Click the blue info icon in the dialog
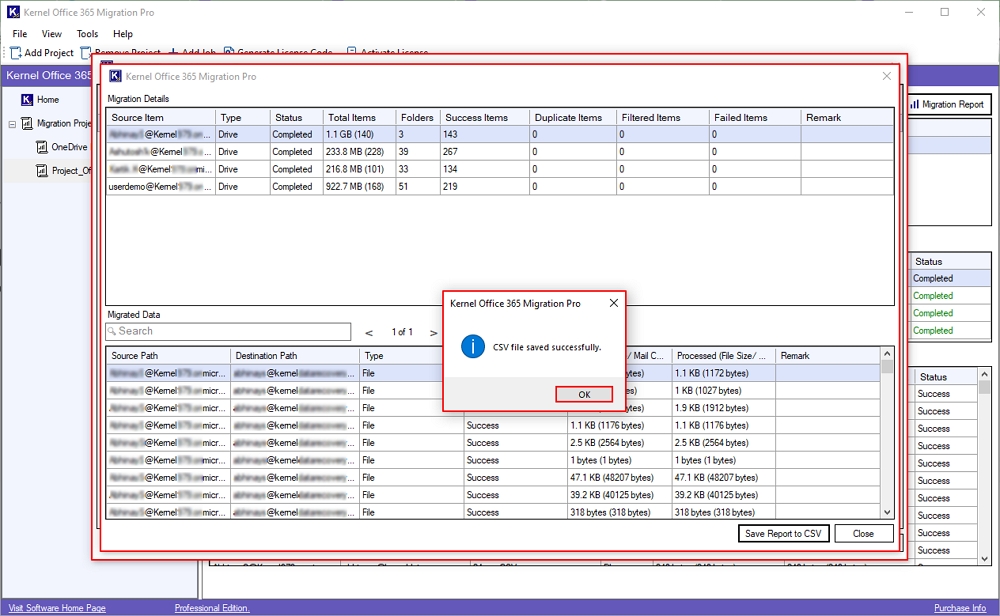The width and height of the screenshot is (1000, 616). click(471, 348)
